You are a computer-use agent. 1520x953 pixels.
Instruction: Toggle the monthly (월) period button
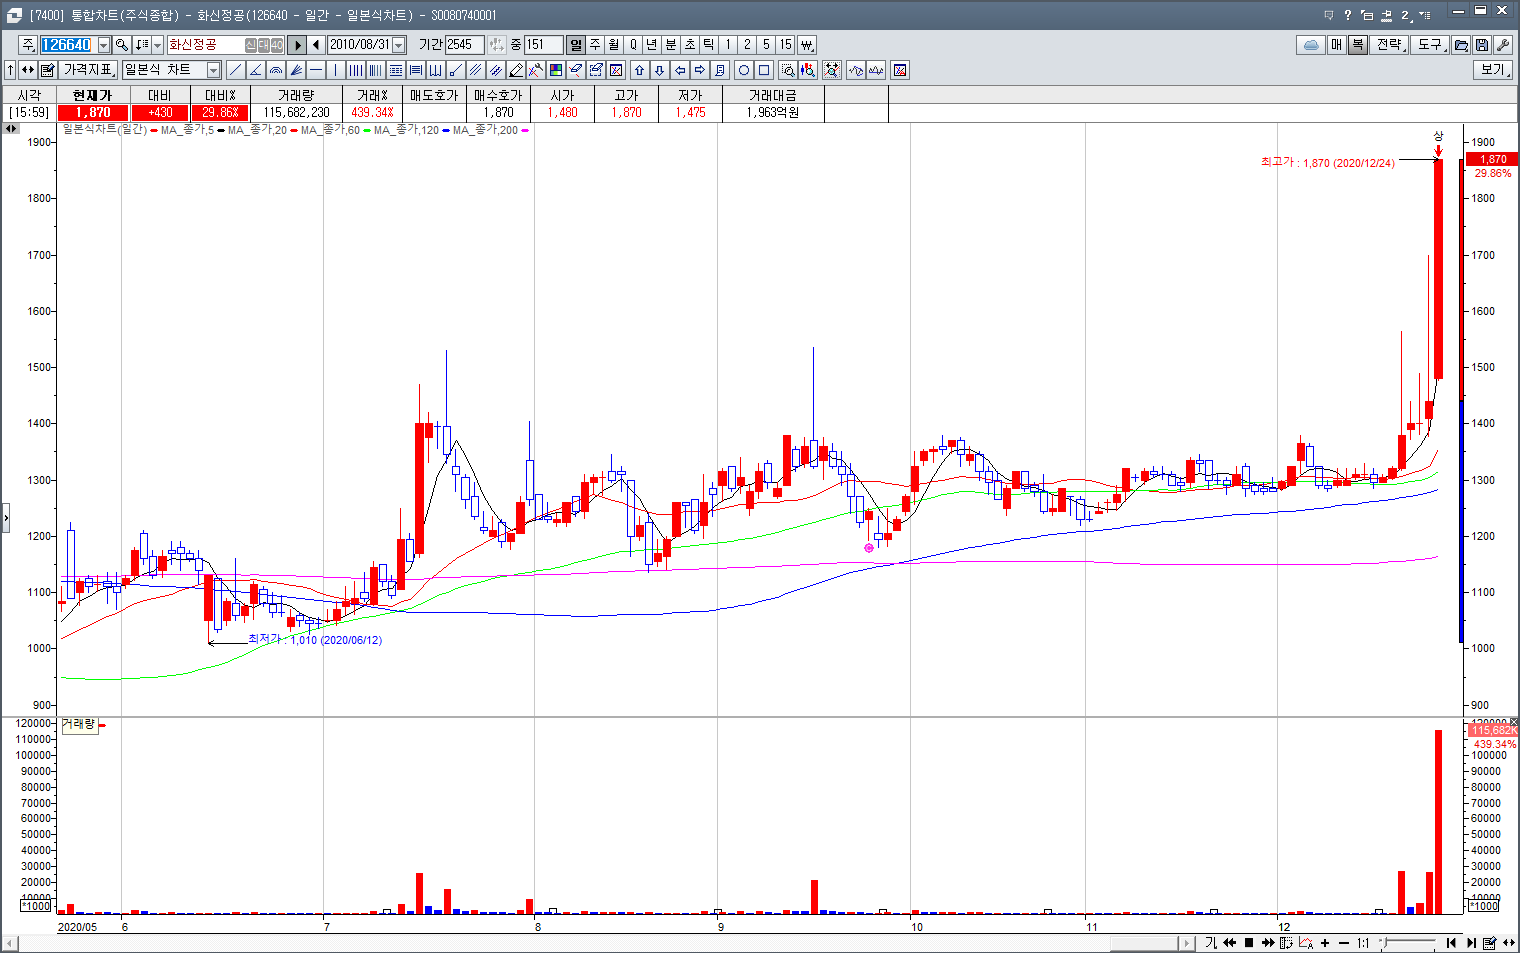(x=614, y=45)
